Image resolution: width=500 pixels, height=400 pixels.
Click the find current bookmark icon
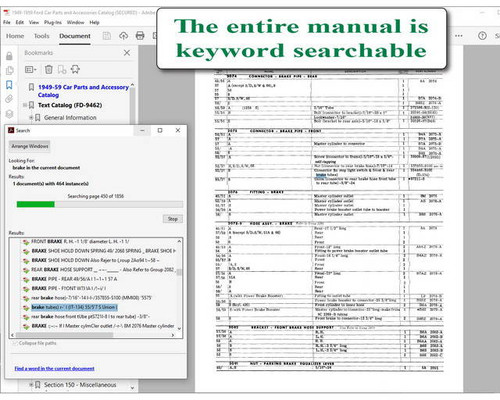(x=76, y=69)
